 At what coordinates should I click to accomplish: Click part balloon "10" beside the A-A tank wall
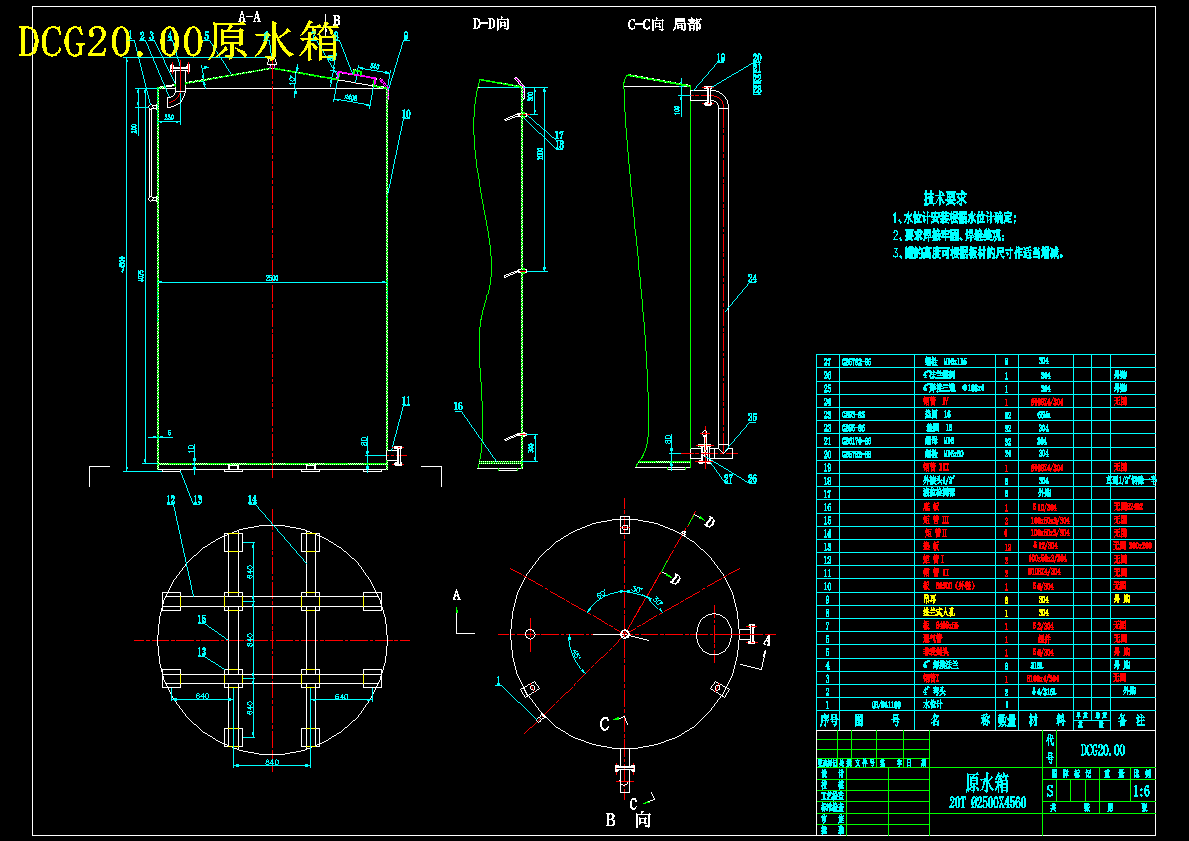tap(406, 115)
